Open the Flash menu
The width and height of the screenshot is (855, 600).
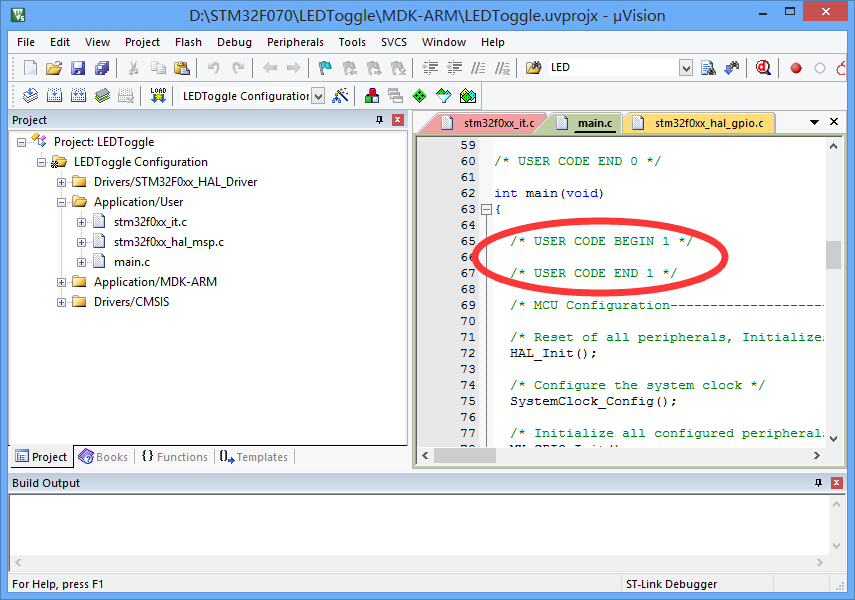[x=188, y=42]
